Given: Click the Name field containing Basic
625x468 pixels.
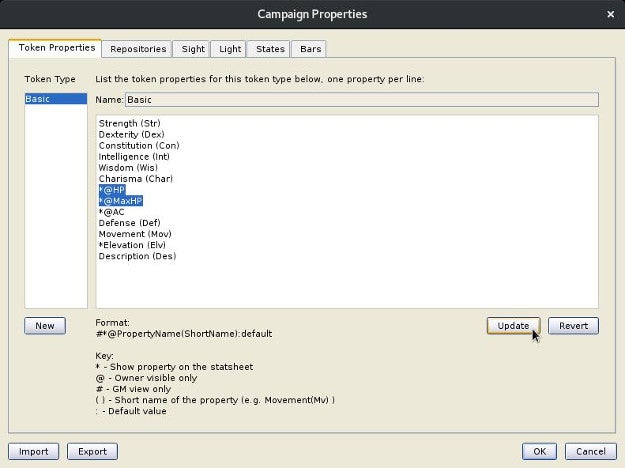Looking at the screenshot, I should coord(361,100).
